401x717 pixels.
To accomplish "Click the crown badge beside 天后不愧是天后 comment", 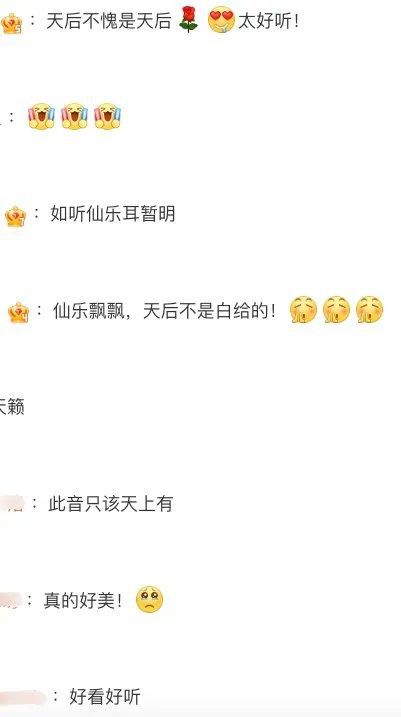I will 11,24.
